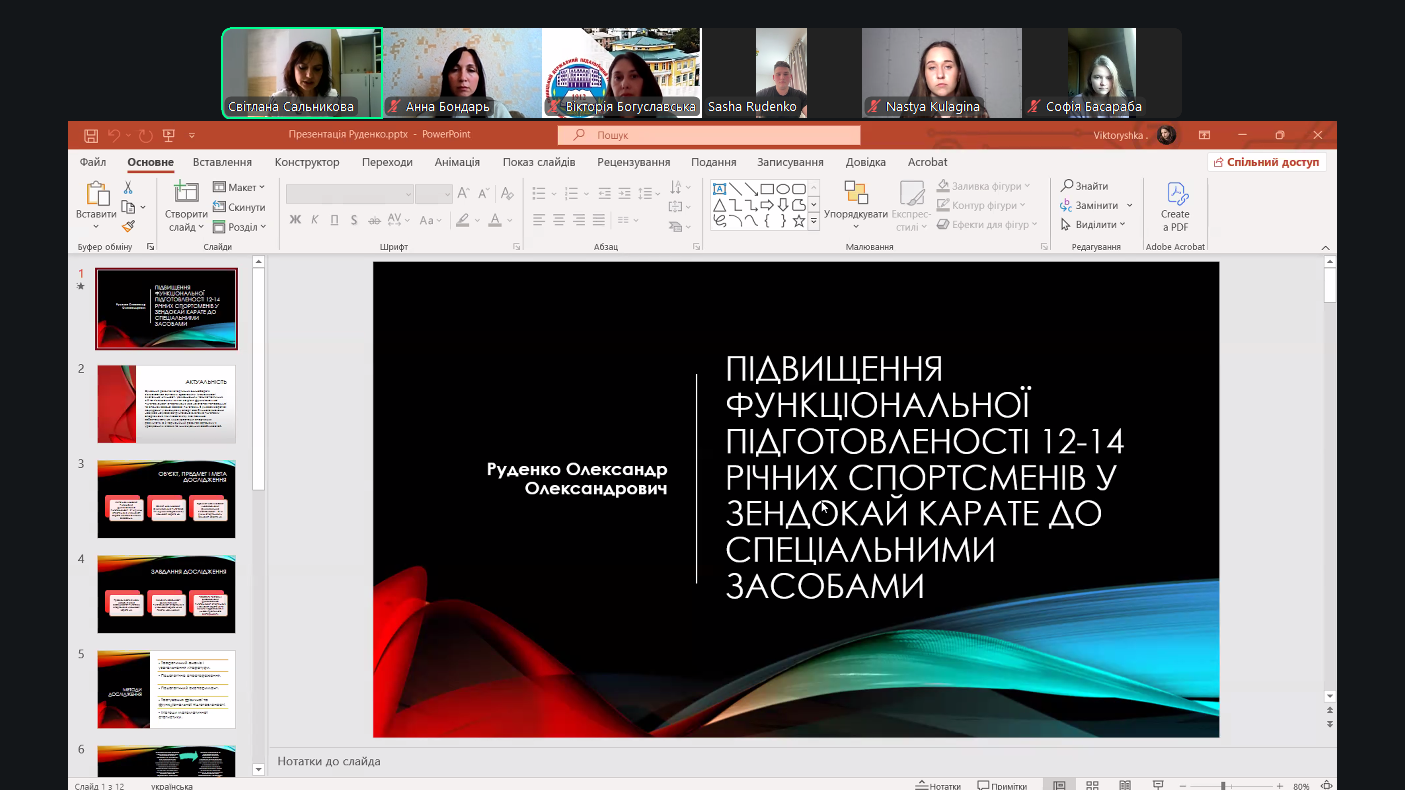Screen dimensions: 1405x790
Task: Select slide 3 thumbnail in slide panel
Action: point(166,499)
